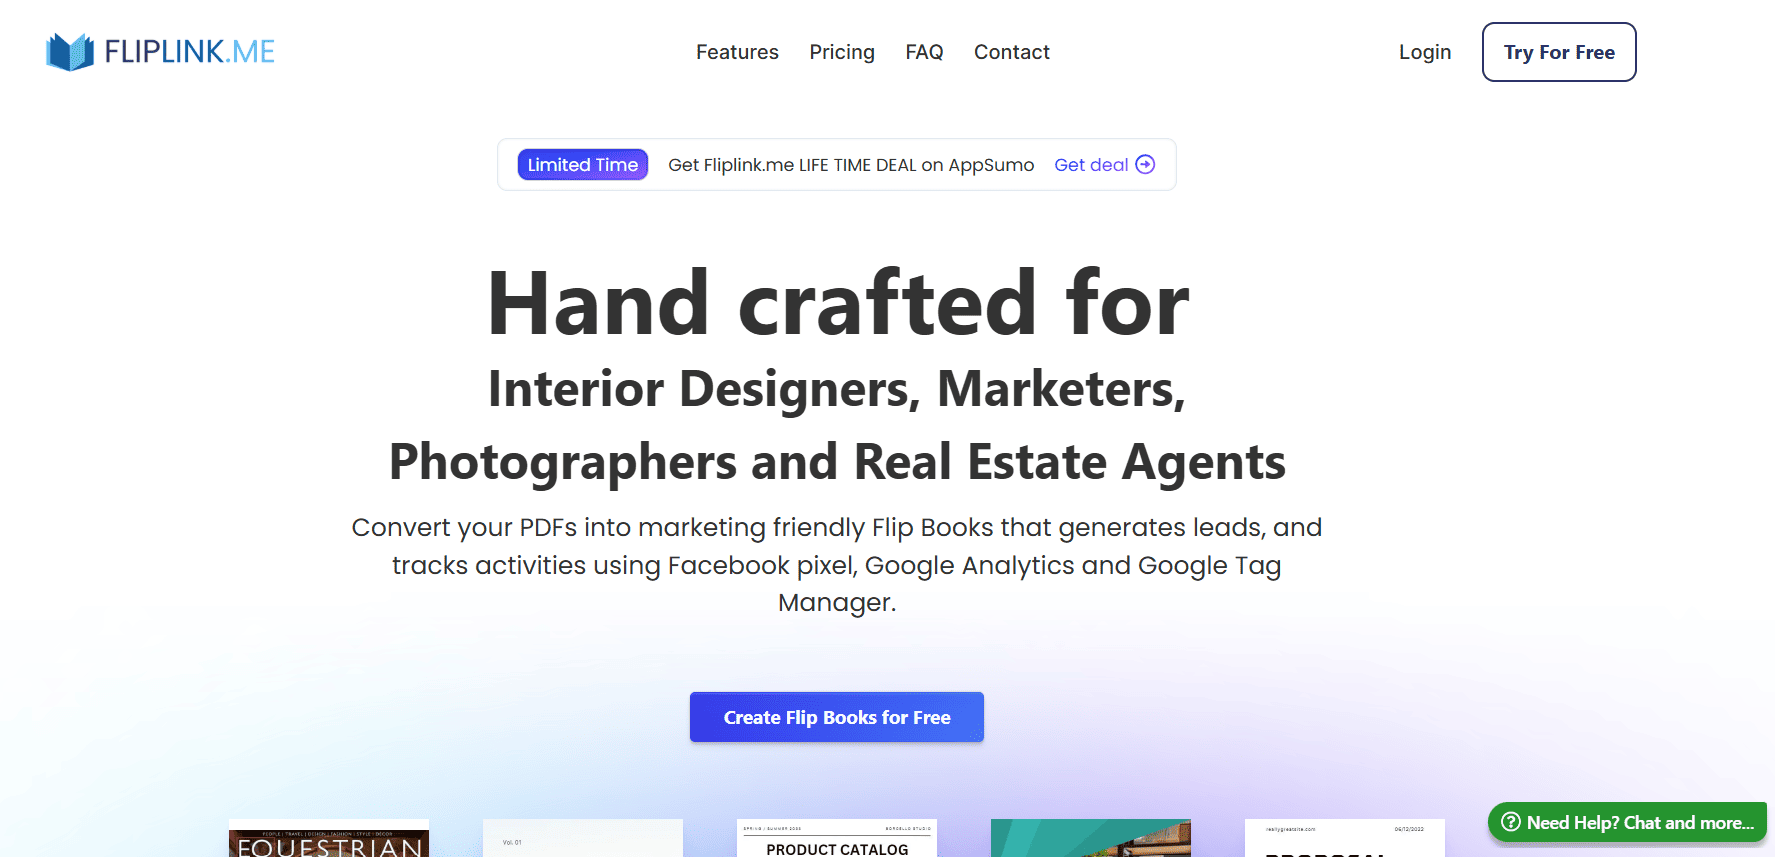Select Contact in the navigation
Viewport: 1775px width, 857px height.
click(x=1012, y=52)
